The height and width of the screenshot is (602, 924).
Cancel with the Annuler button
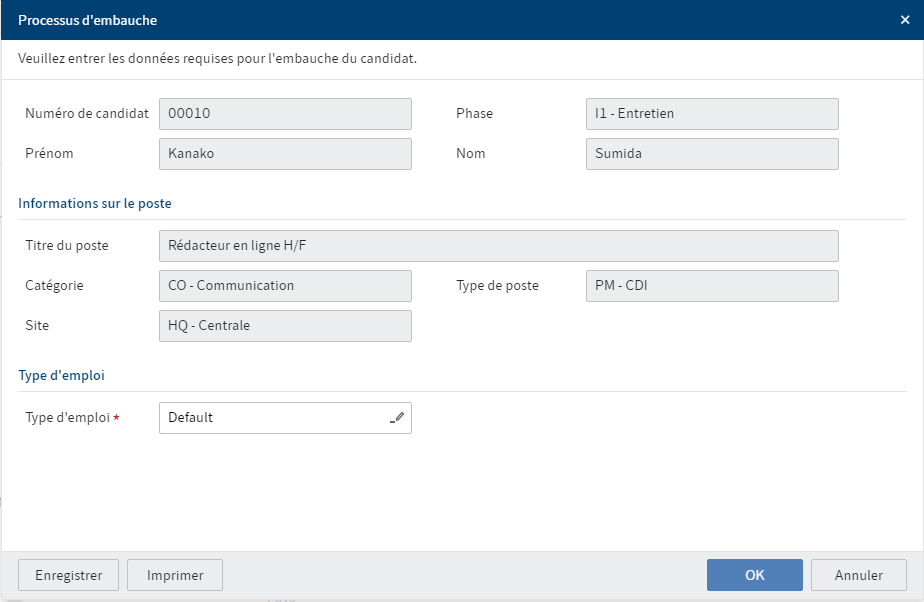click(858, 575)
